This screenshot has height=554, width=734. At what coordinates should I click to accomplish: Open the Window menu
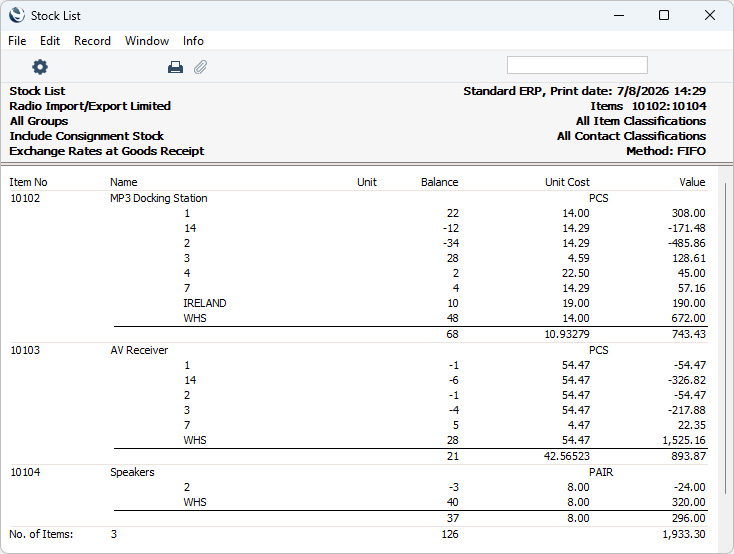pos(147,41)
